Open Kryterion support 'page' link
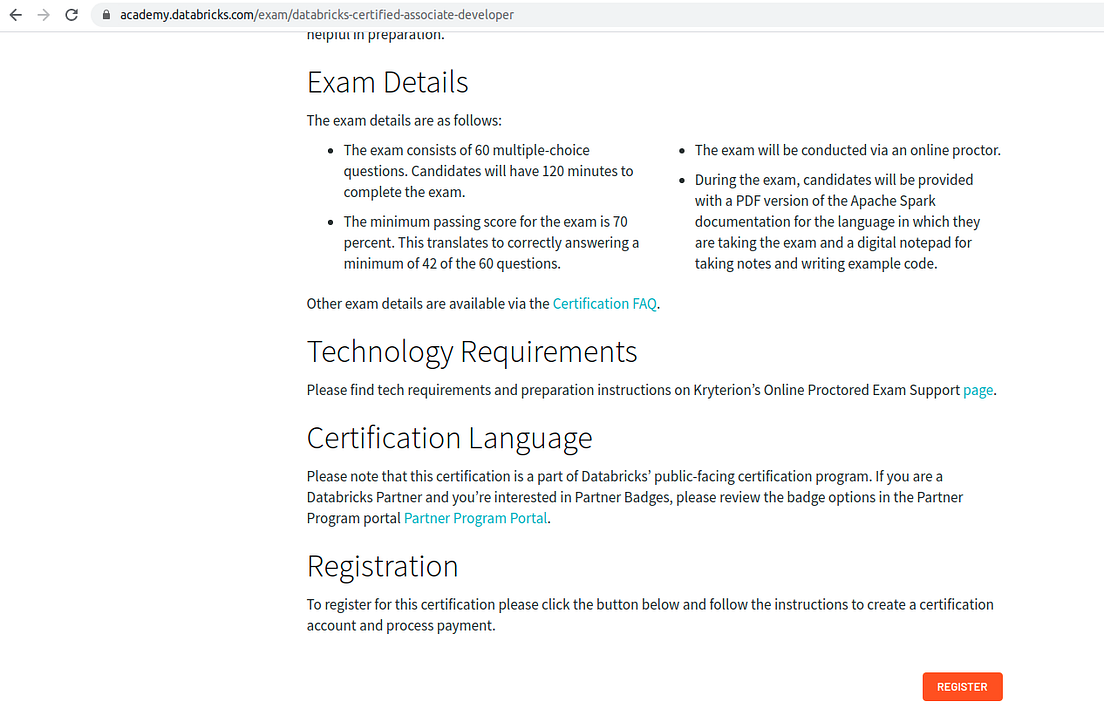 [978, 390]
